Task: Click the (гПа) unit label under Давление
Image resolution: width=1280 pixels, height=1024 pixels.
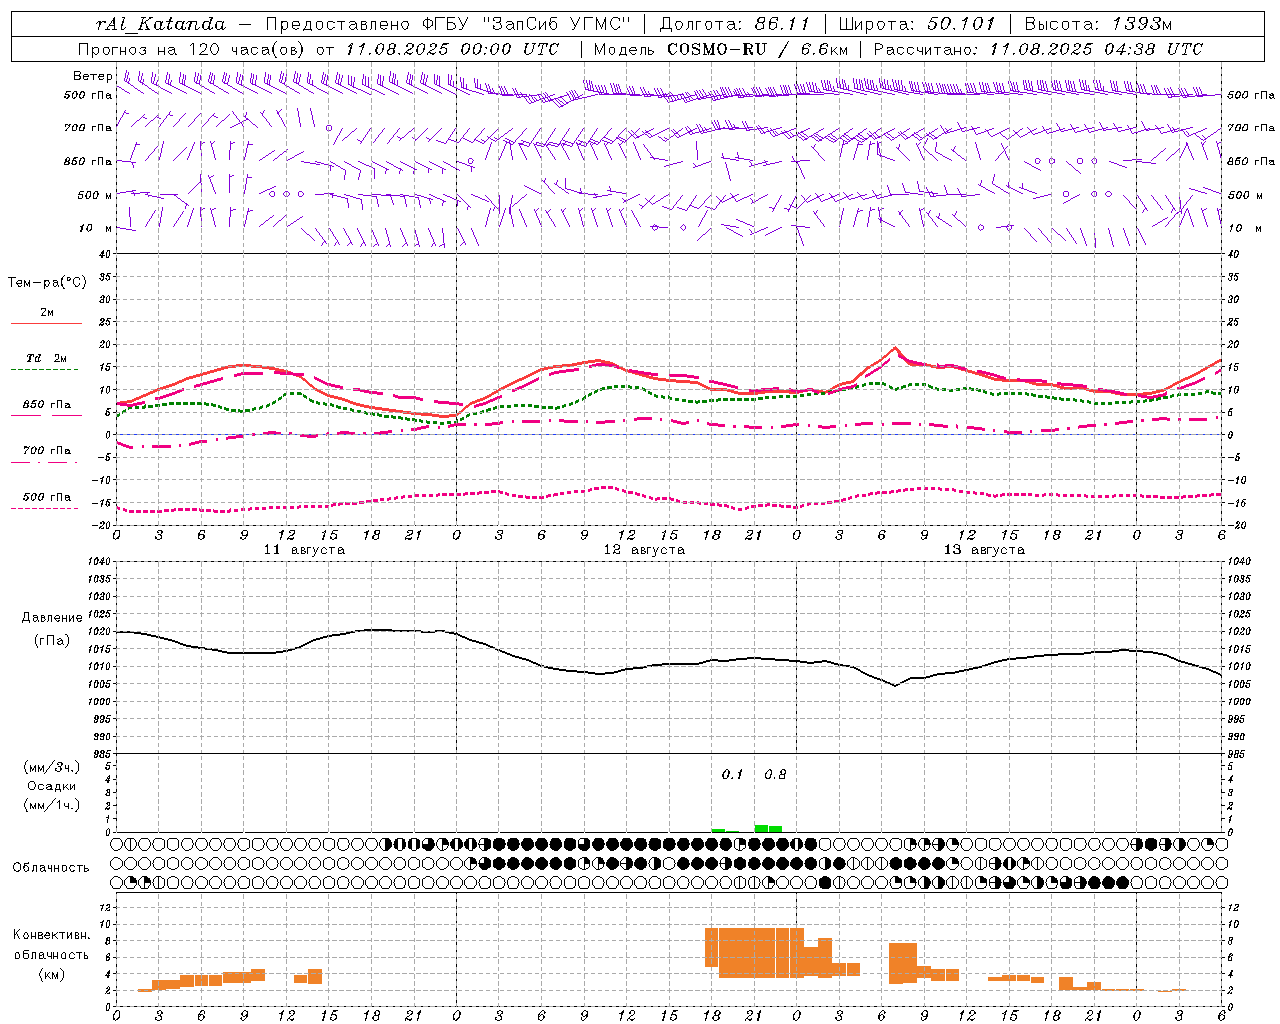Action: pos(52,641)
